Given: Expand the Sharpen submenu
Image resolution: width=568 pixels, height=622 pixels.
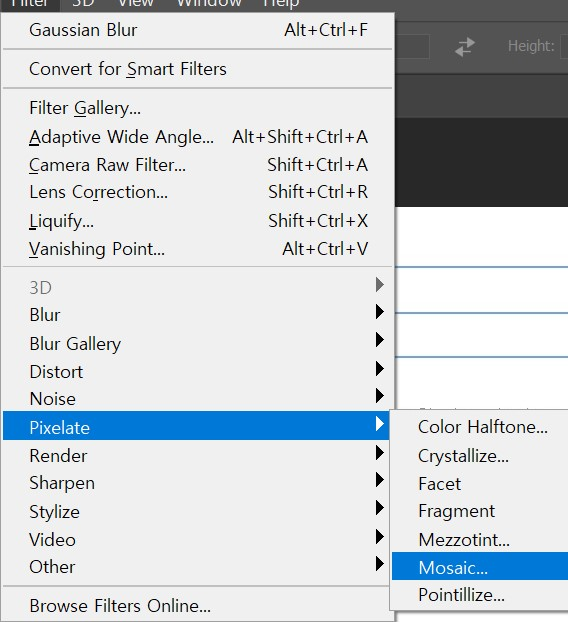Looking at the screenshot, I should (196, 483).
